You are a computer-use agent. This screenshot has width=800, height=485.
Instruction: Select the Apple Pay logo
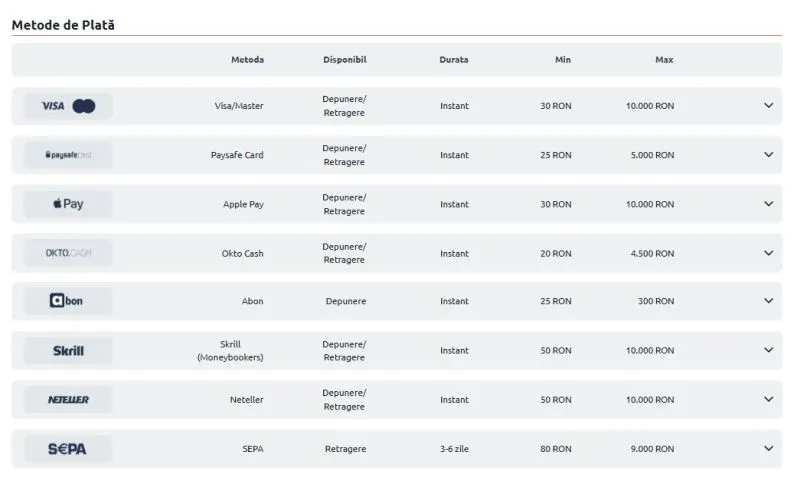point(68,204)
